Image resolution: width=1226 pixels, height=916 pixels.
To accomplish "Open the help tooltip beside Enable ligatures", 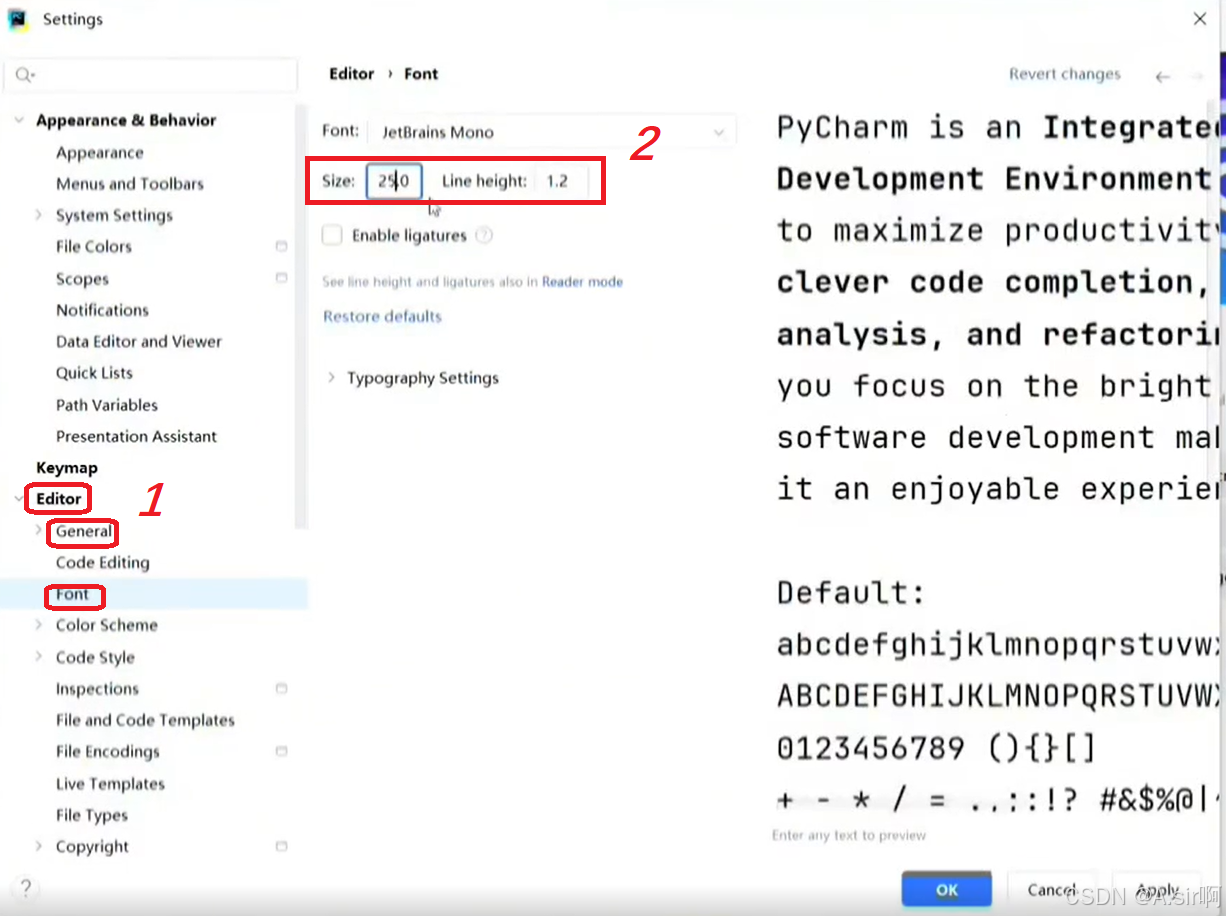I will [484, 235].
